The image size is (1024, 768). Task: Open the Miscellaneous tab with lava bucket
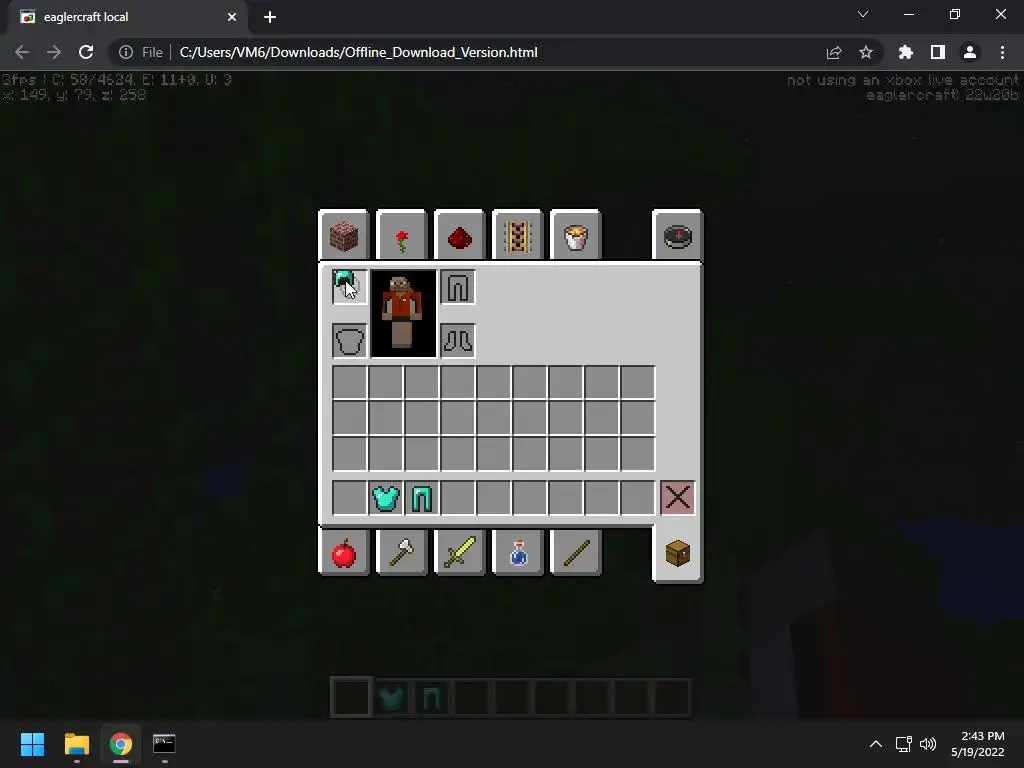575,236
